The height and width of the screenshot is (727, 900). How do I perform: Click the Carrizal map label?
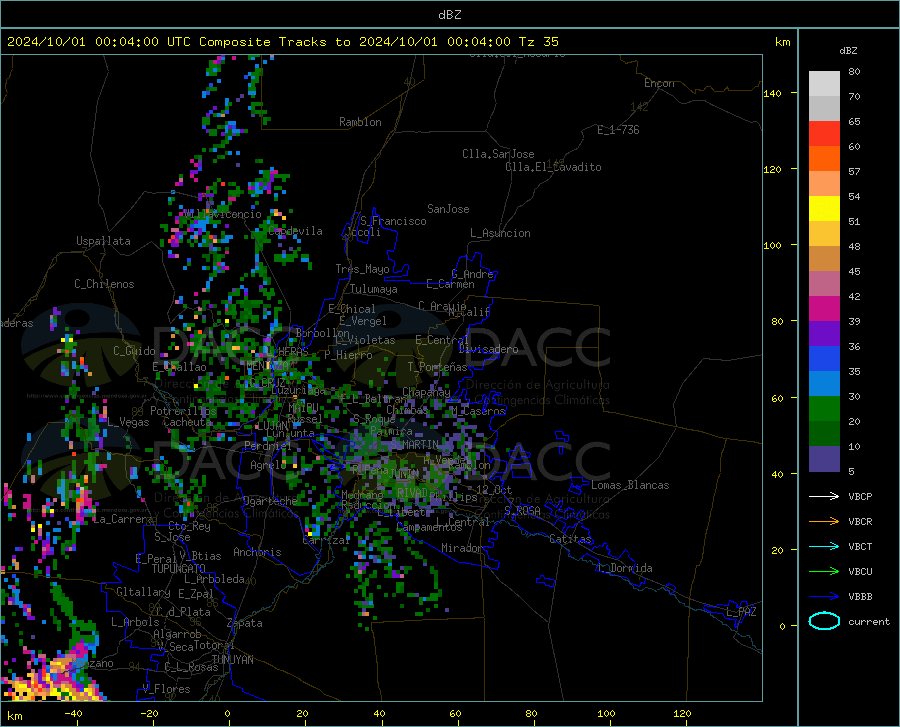tap(326, 540)
